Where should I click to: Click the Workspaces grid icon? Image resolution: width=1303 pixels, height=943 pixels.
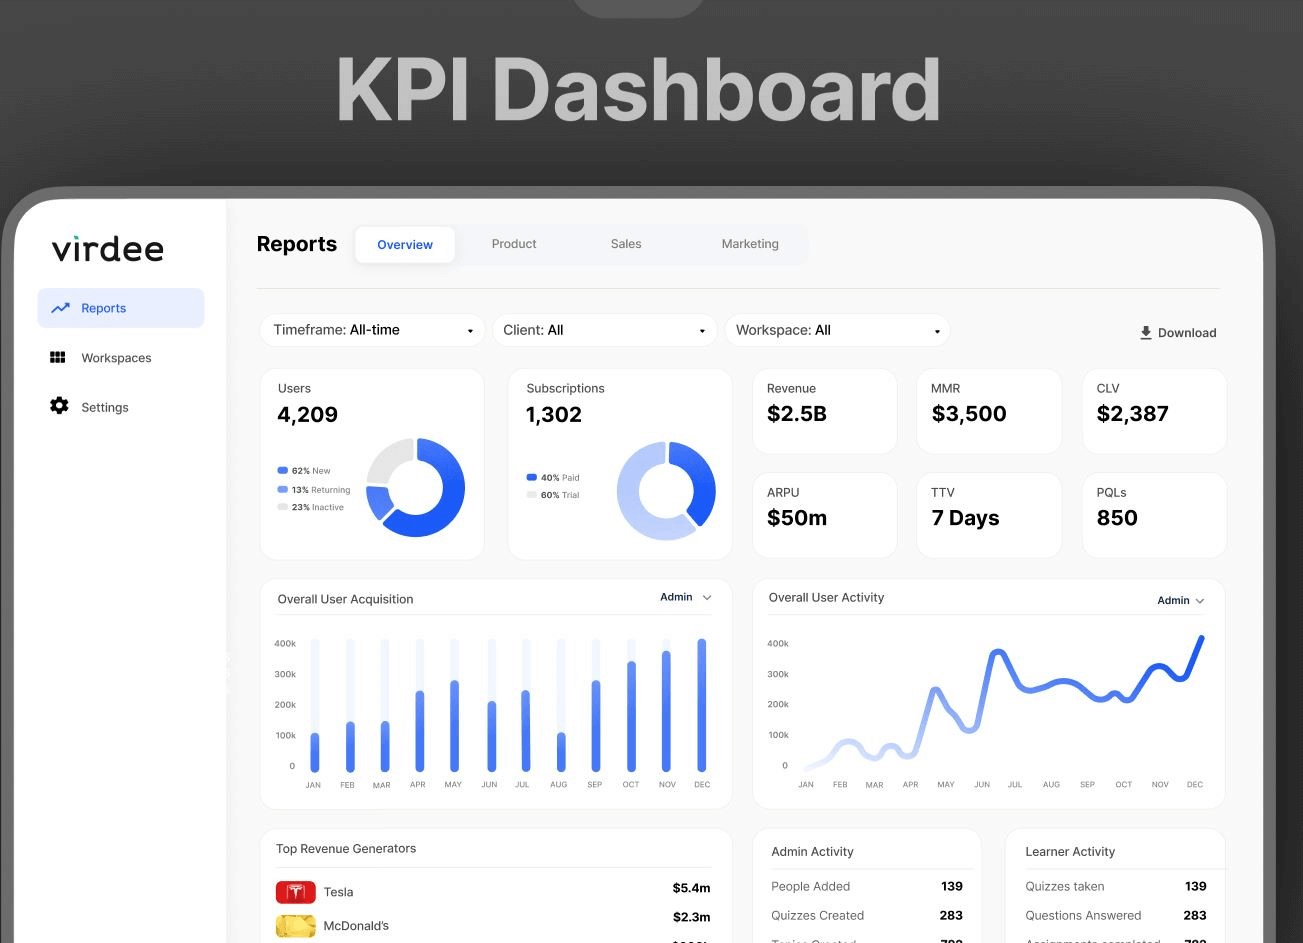click(x=58, y=357)
